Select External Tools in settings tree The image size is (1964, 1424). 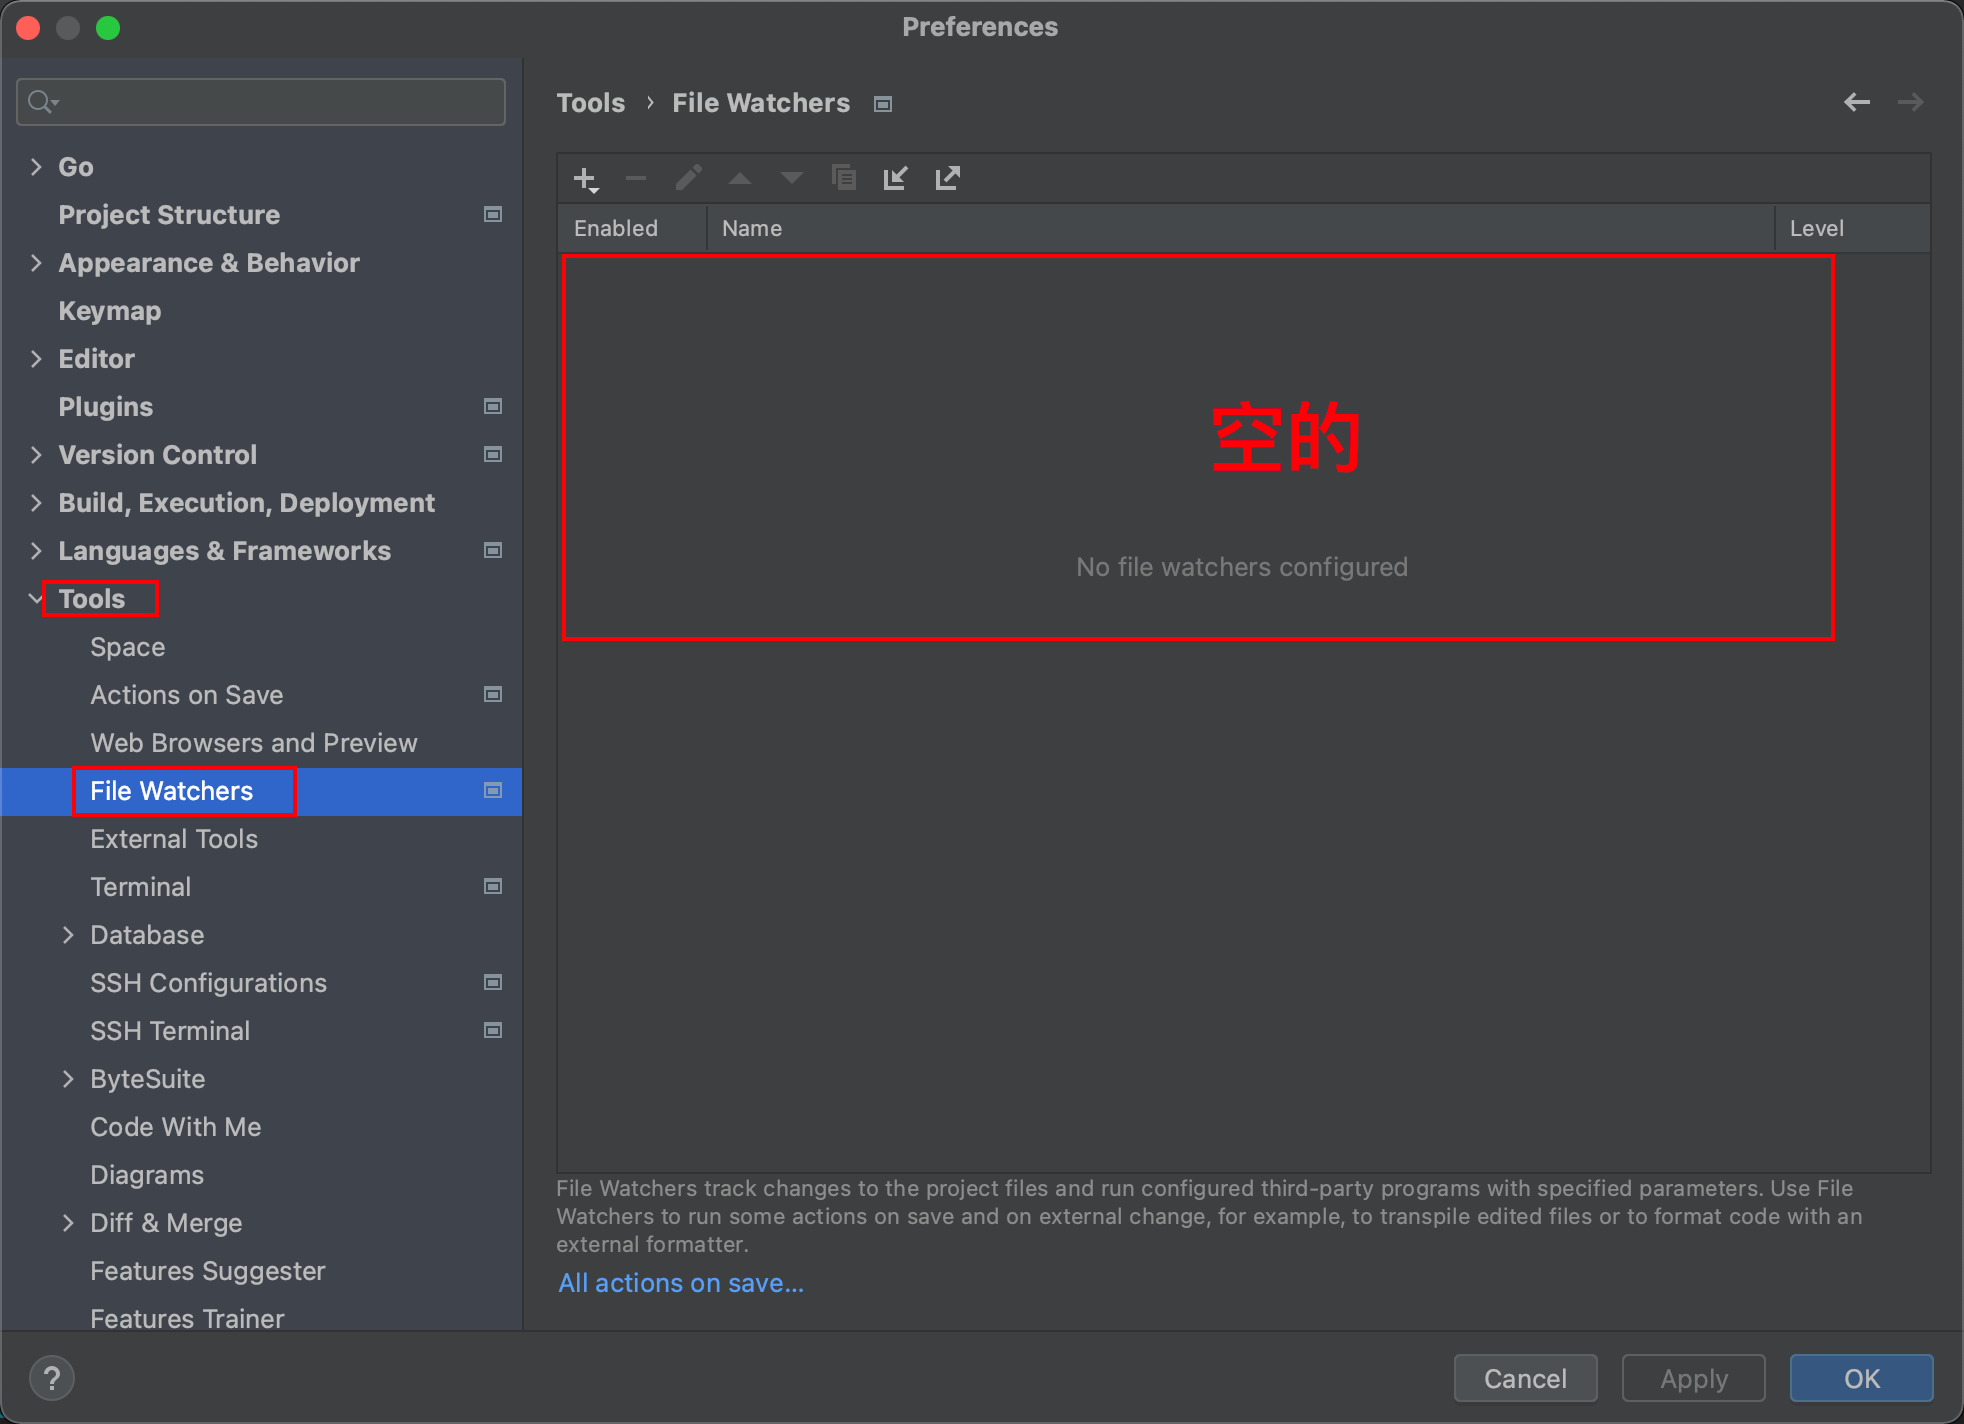174,839
